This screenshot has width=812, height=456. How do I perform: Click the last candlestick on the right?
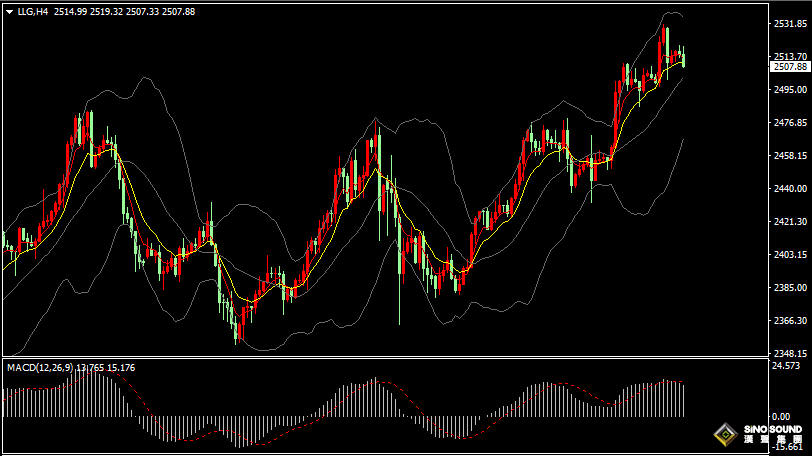pos(683,59)
